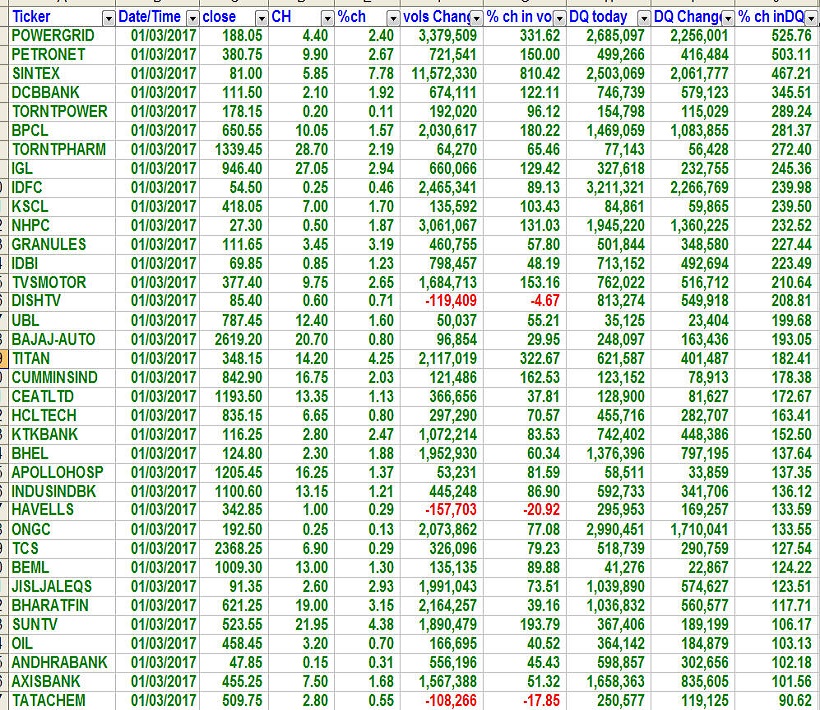This screenshot has height=710, width=820.
Task: Select the PETRONET ticker cell
Action: [62, 55]
